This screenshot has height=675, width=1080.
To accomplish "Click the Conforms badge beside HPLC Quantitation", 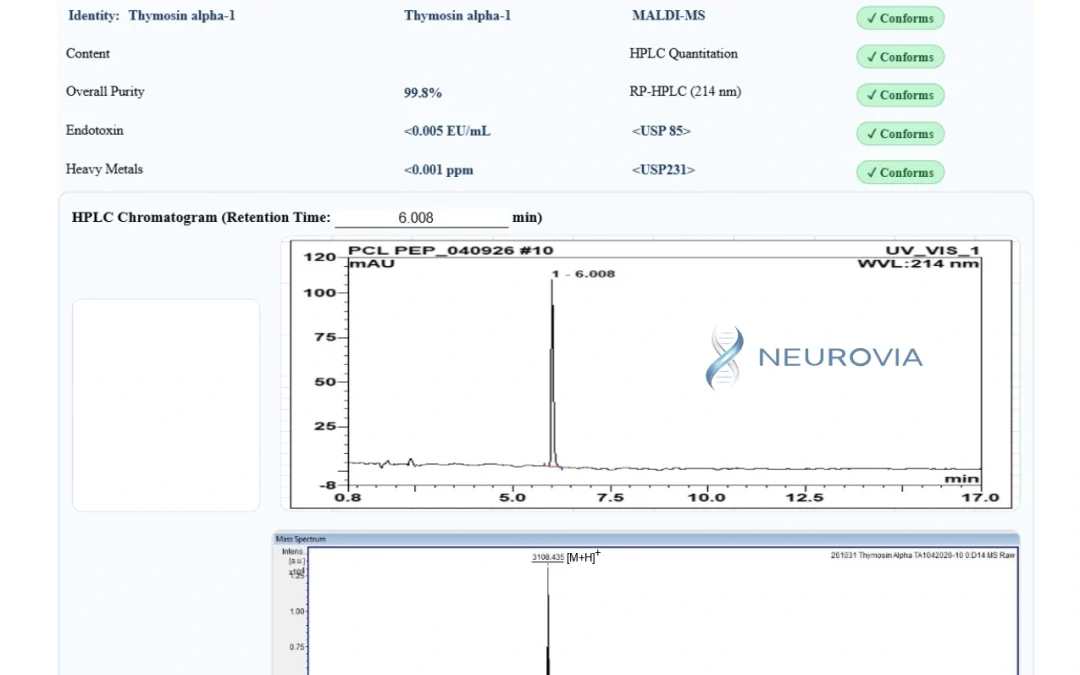I will [x=900, y=57].
